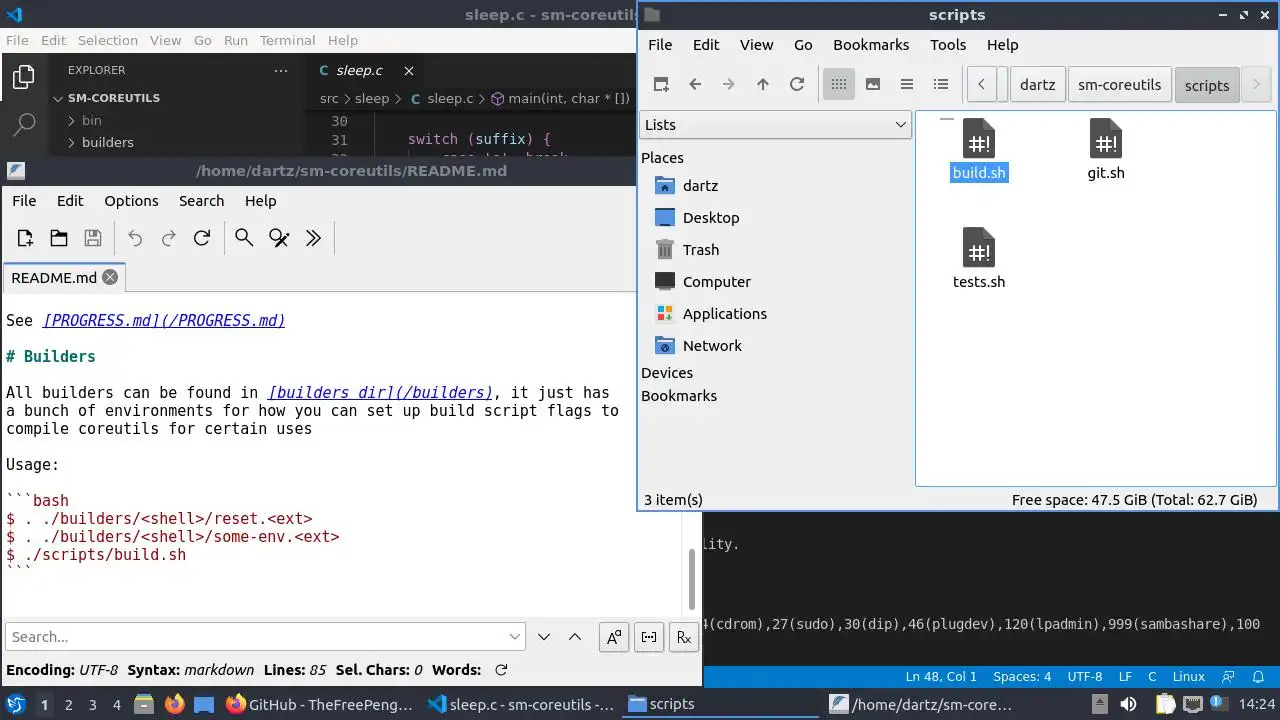Toggle whole word search option
The width and height of the screenshot is (1280, 720).
coord(649,637)
